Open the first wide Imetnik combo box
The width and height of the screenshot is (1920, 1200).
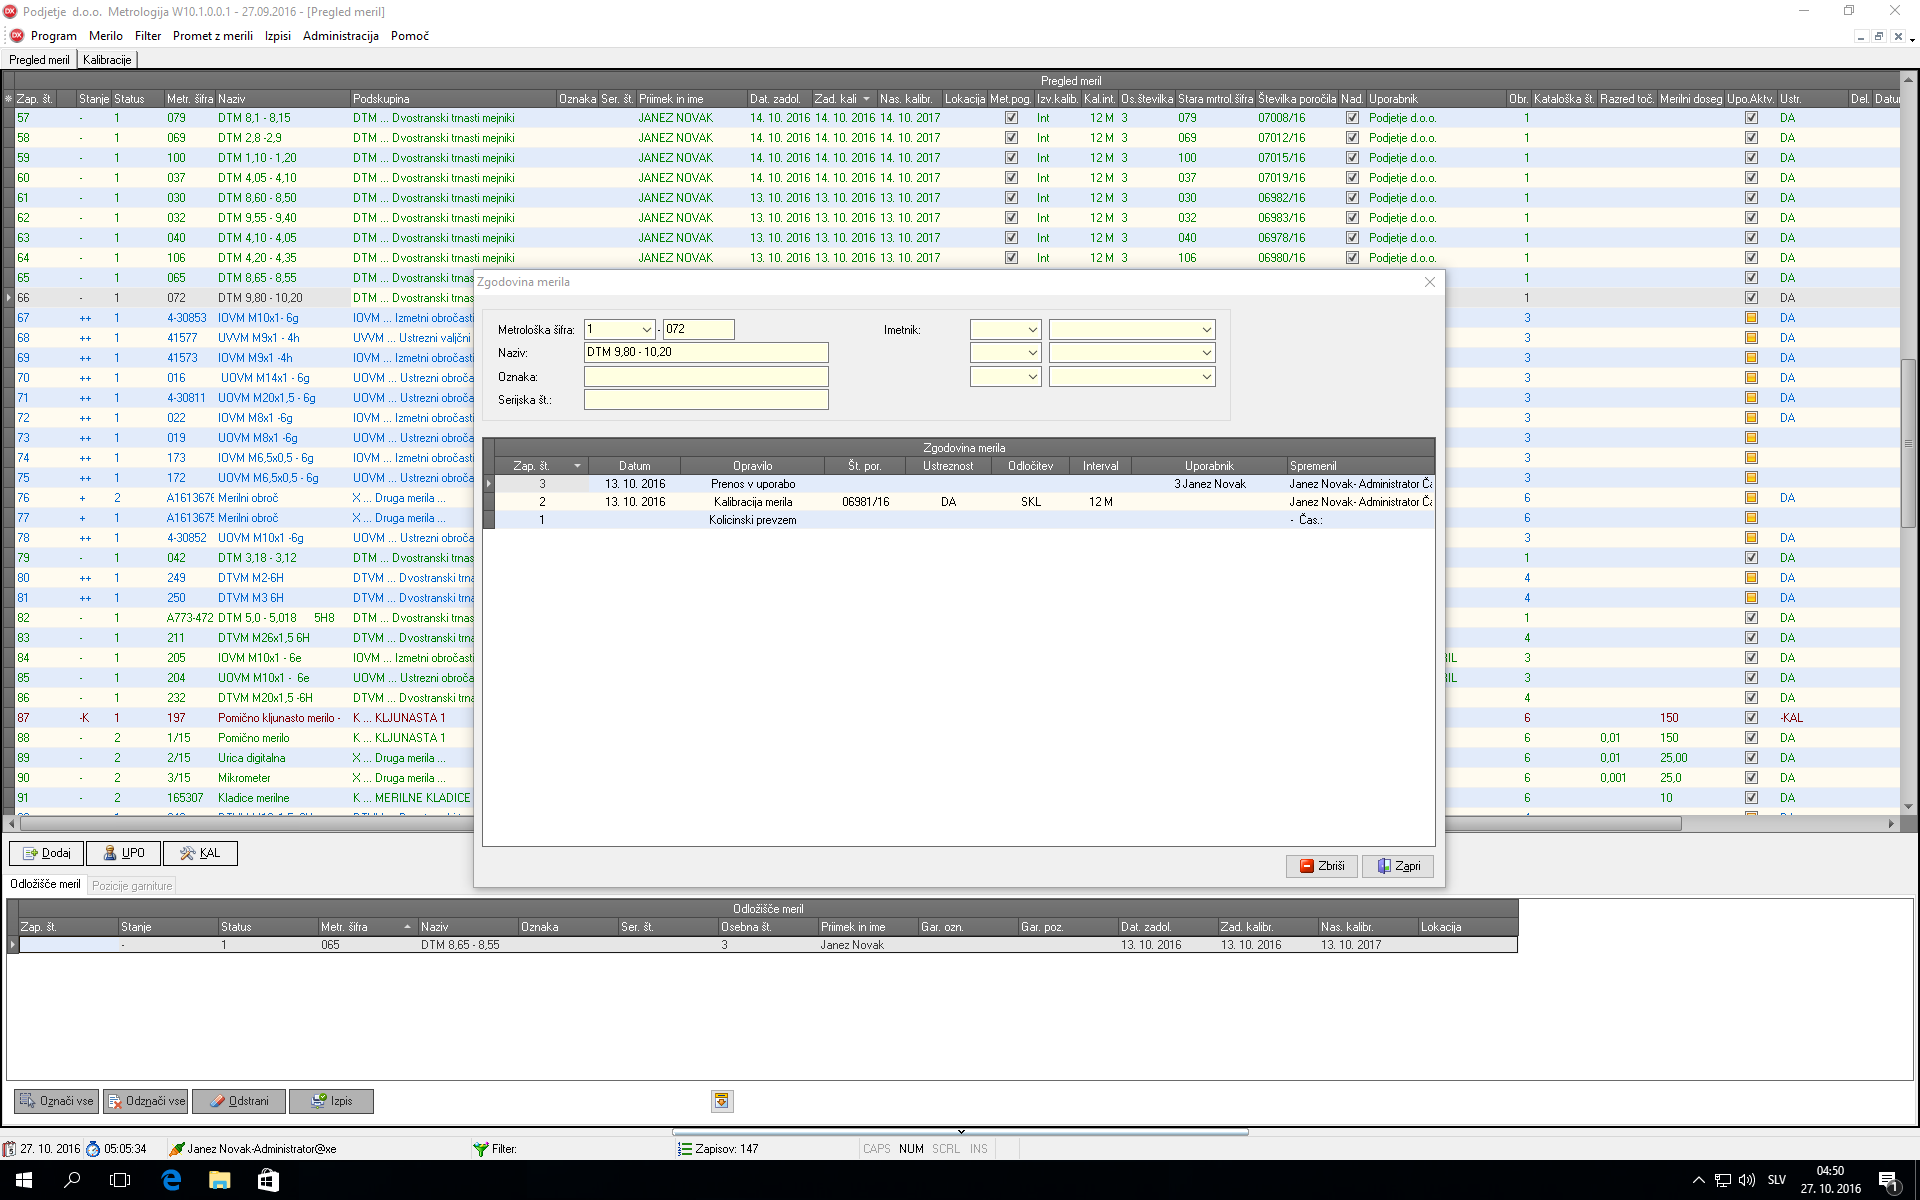[1206, 330]
